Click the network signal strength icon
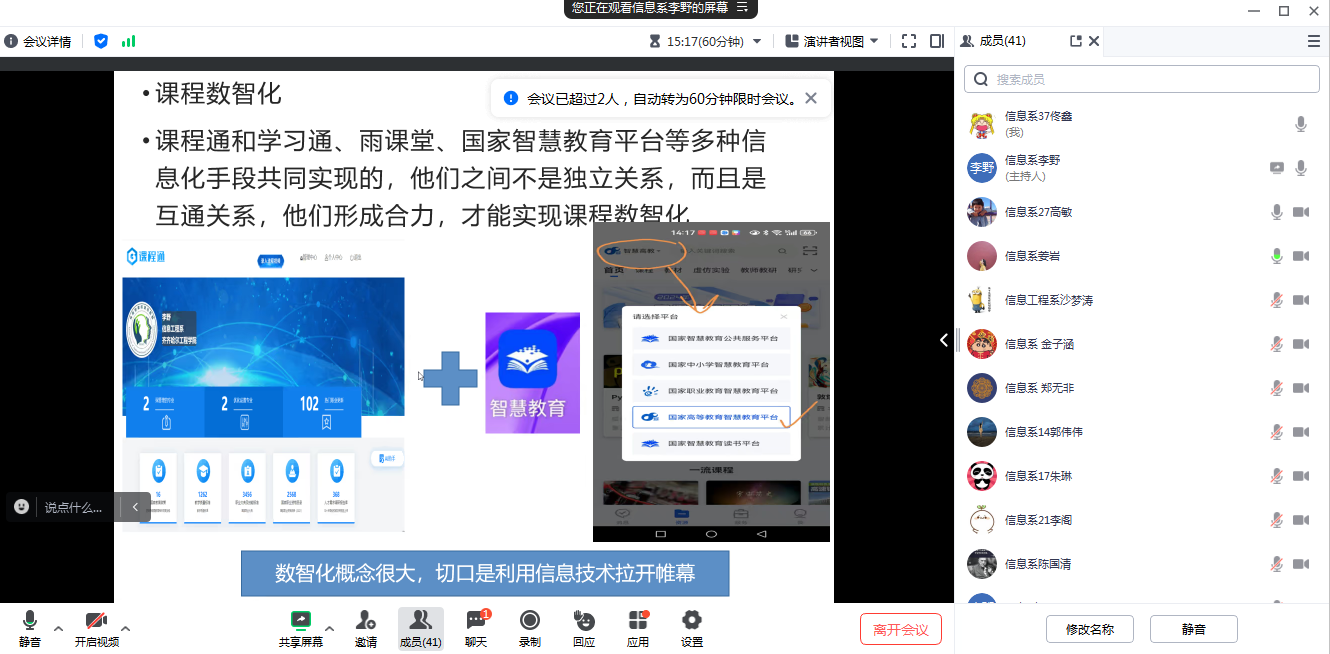The image size is (1330, 654). (x=128, y=41)
